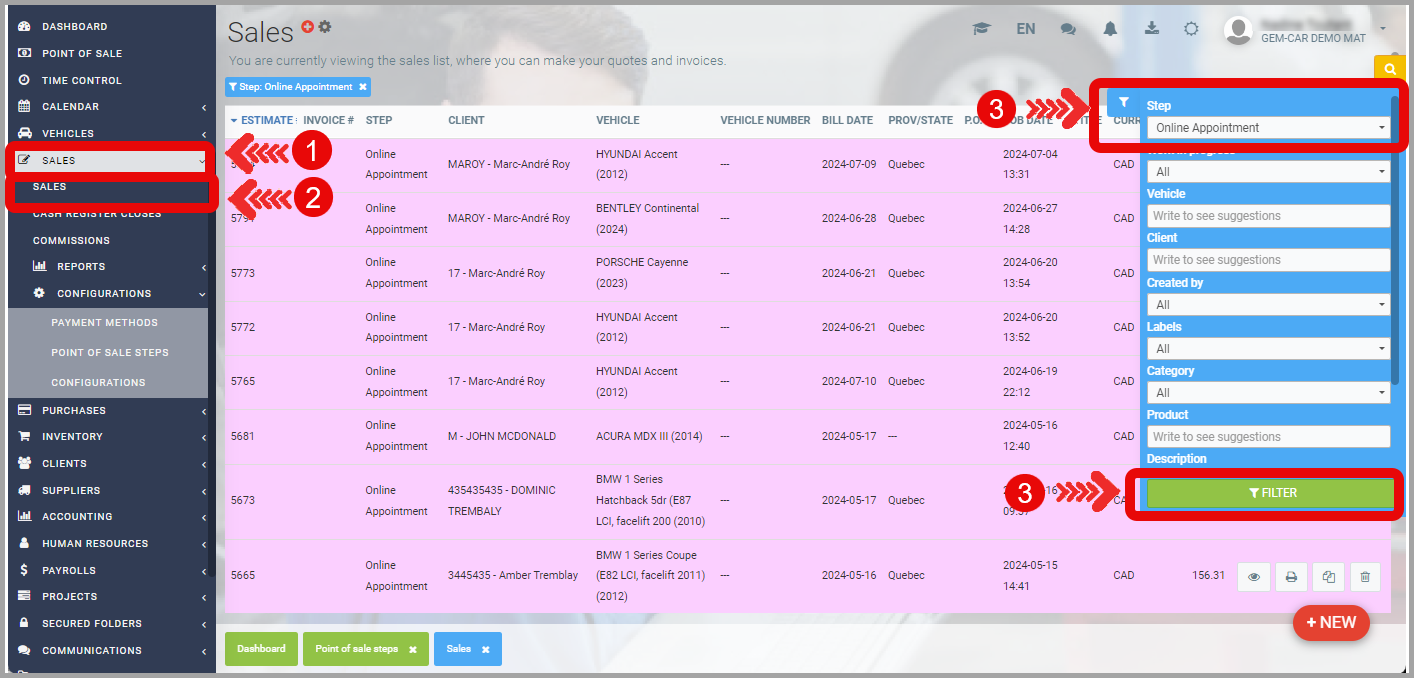
Task: Open the graduation cap training icon
Action: tap(981, 29)
